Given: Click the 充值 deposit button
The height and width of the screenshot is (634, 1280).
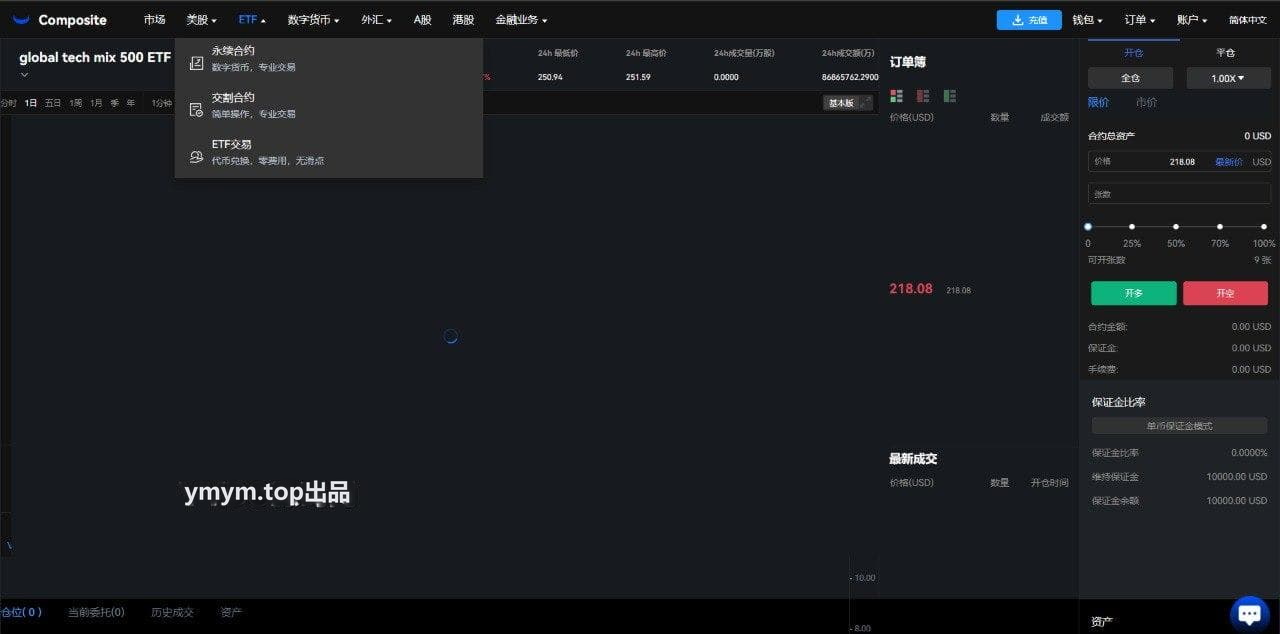Looking at the screenshot, I should (x=1029, y=20).
